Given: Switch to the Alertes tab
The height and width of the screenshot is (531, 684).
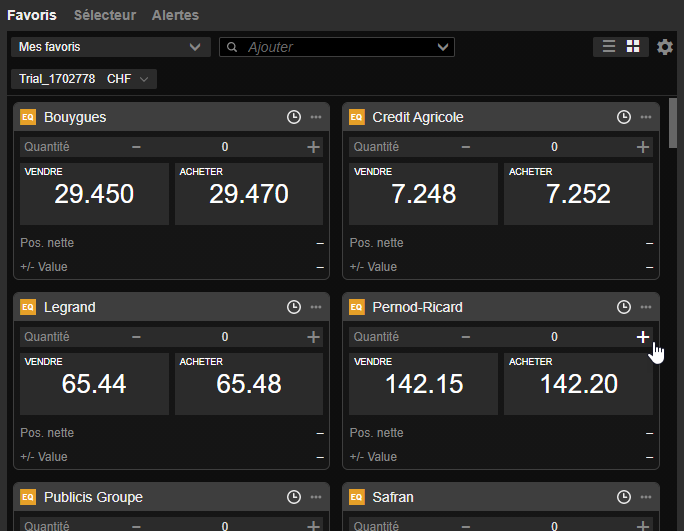Looking at the screenshot, I should click(x=175, y=15).
